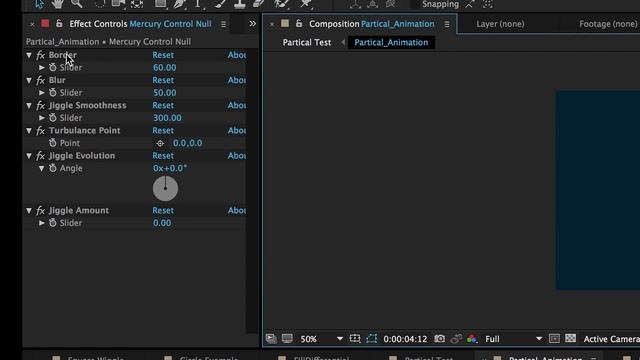
Task: Take a snapshot with camera icon
Action: (440, 339)
